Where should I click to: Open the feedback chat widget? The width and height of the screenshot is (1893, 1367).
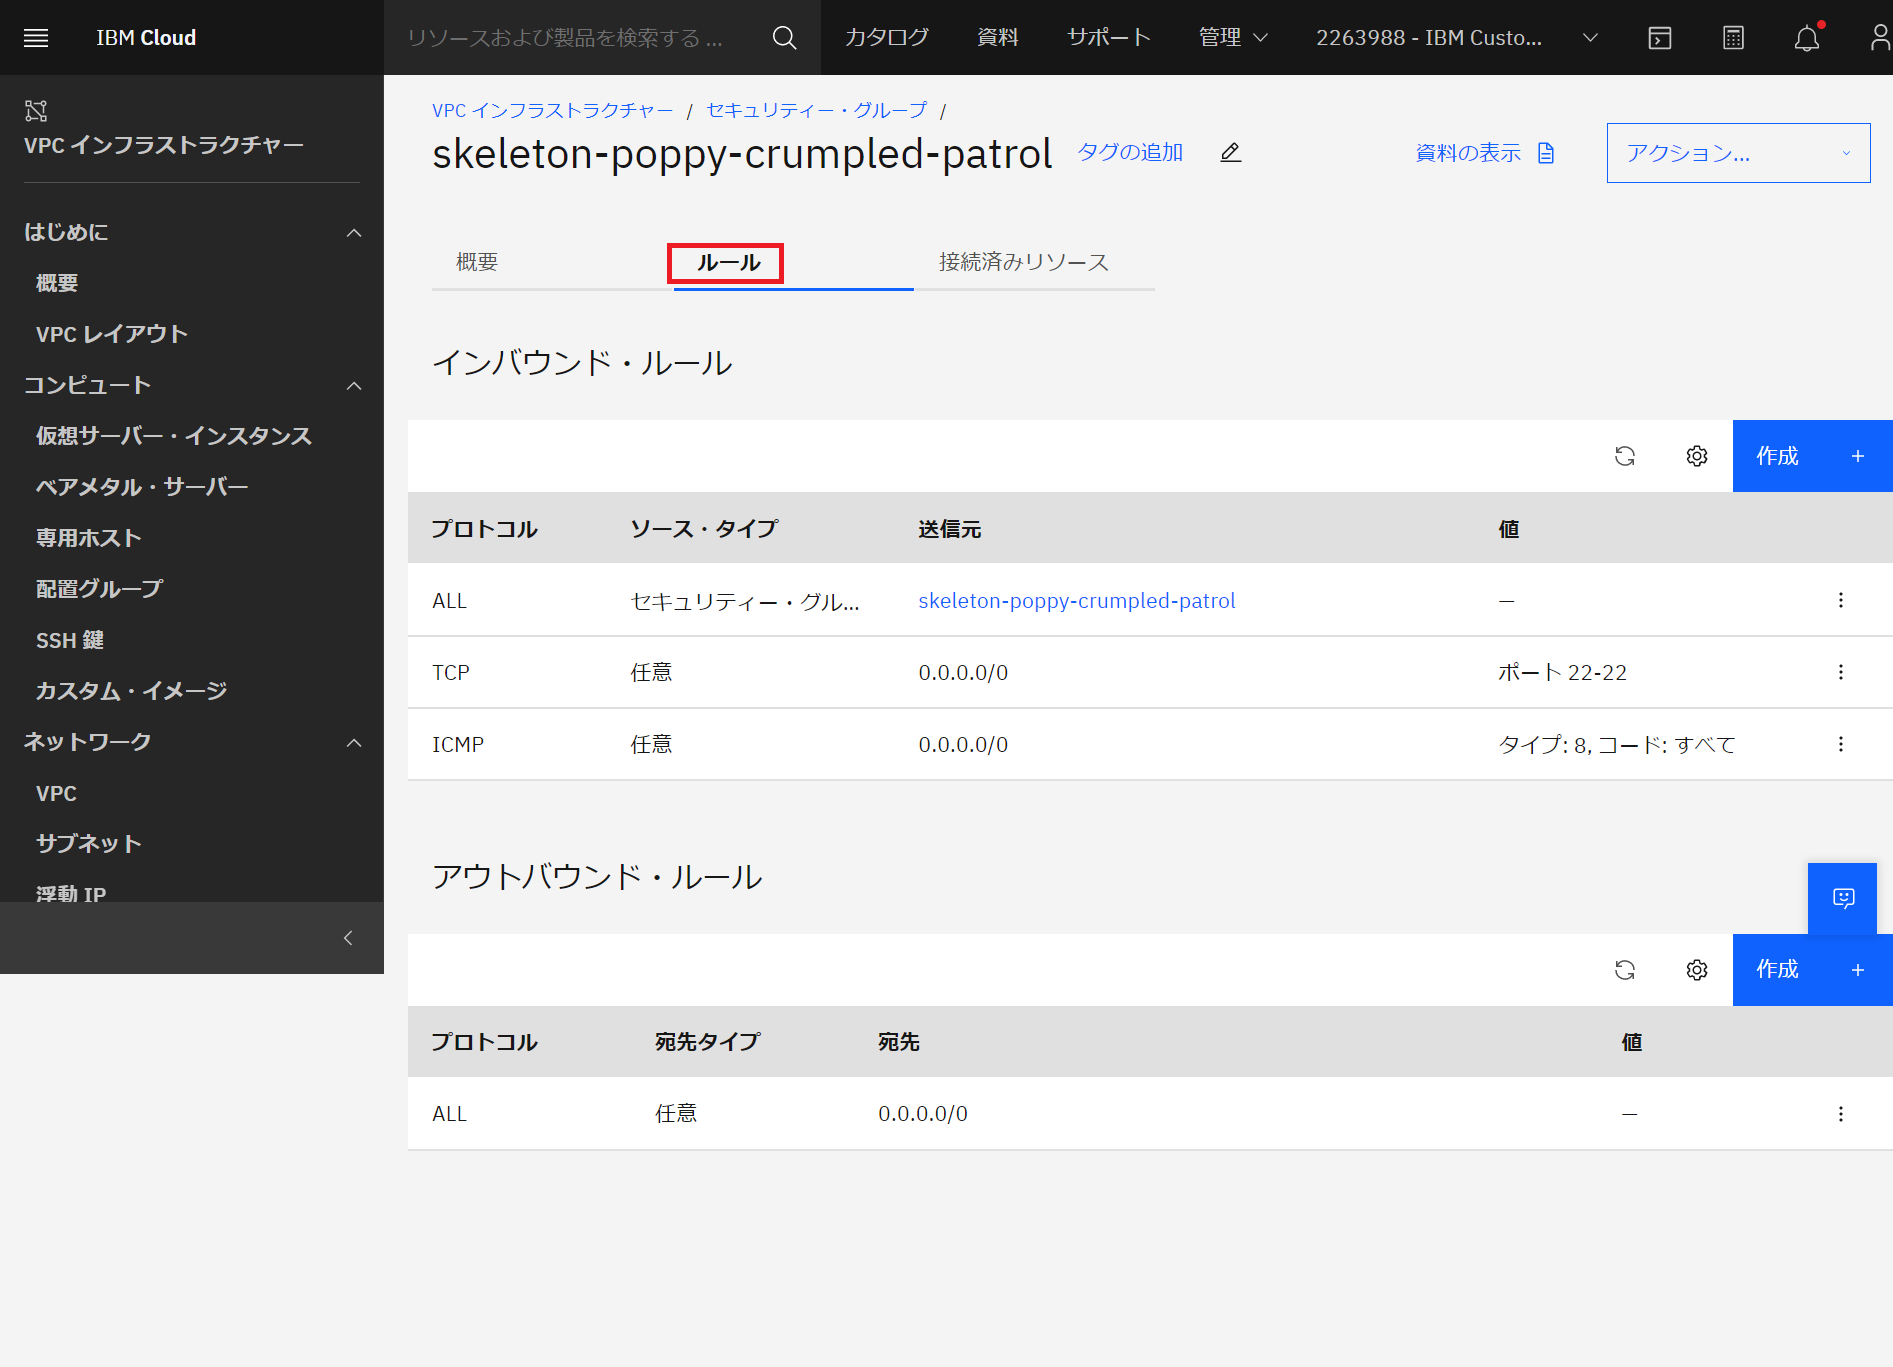(1843, 898)
